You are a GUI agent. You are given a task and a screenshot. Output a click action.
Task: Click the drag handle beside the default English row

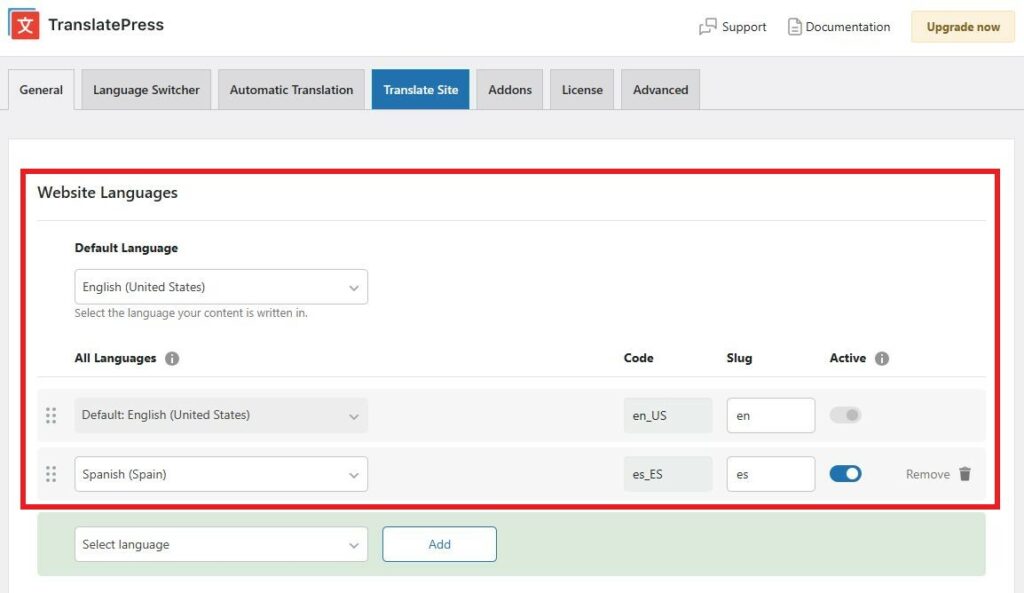click(51, 415)
